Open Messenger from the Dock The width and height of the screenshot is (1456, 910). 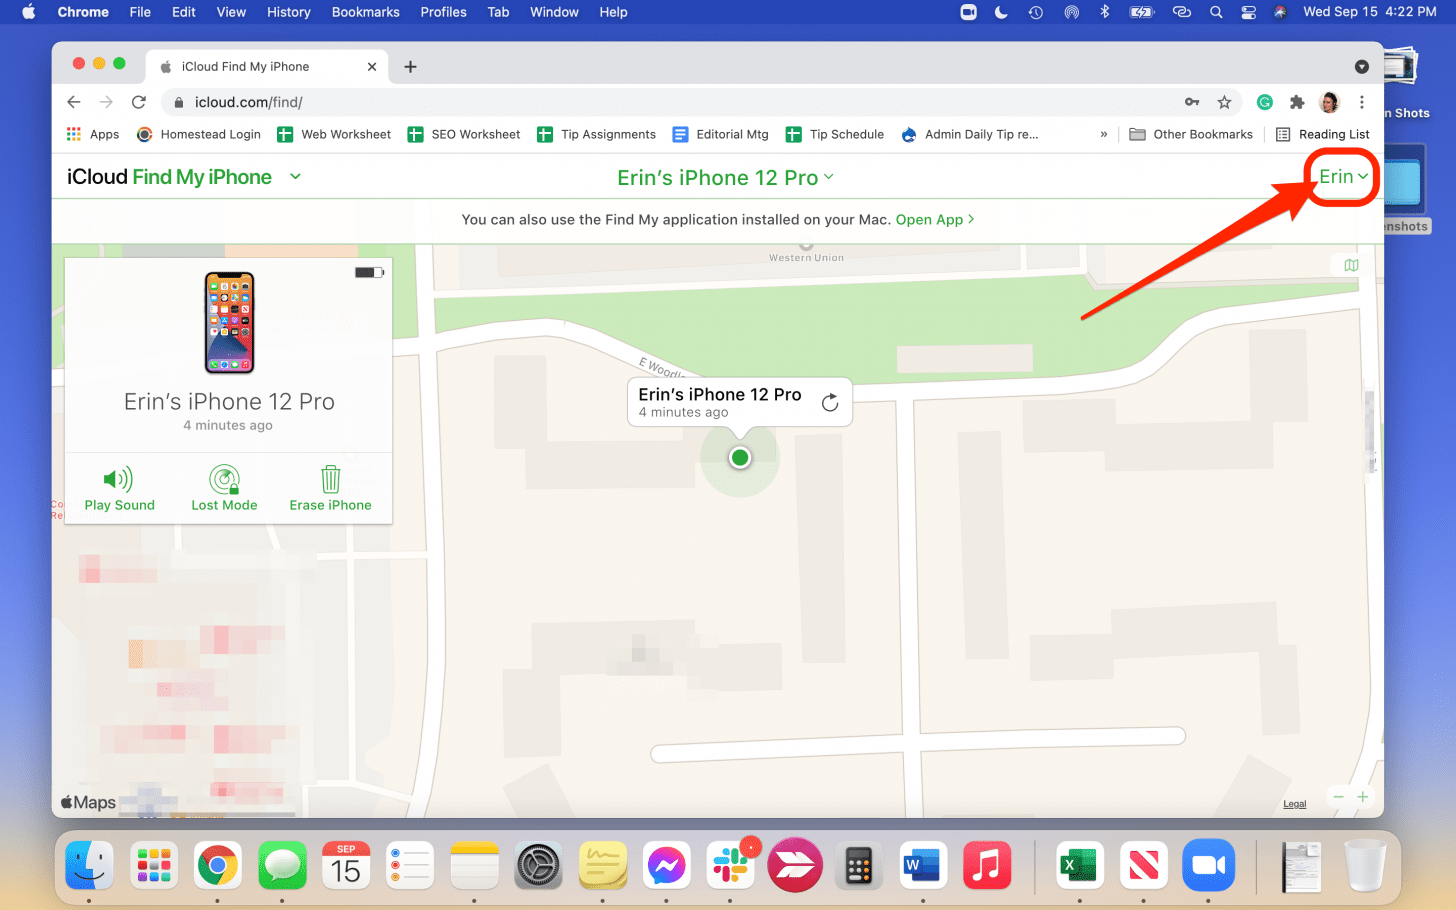(667, 865)
